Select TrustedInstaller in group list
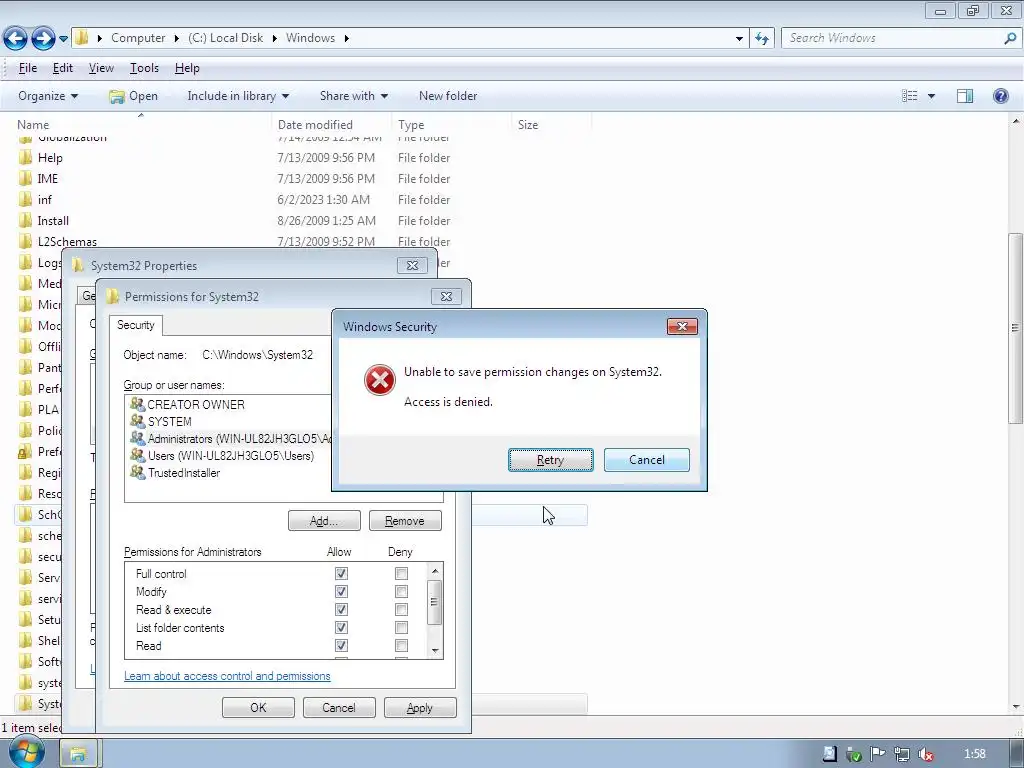Image resolution: width=1024 pixels, height=768 pixels. click(x=175, y=473)
